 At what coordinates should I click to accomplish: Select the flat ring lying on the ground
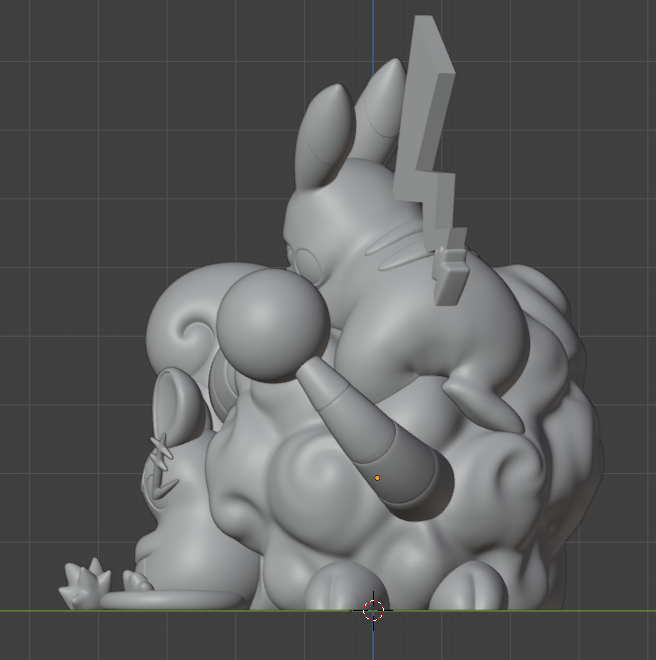pos(173,600)
